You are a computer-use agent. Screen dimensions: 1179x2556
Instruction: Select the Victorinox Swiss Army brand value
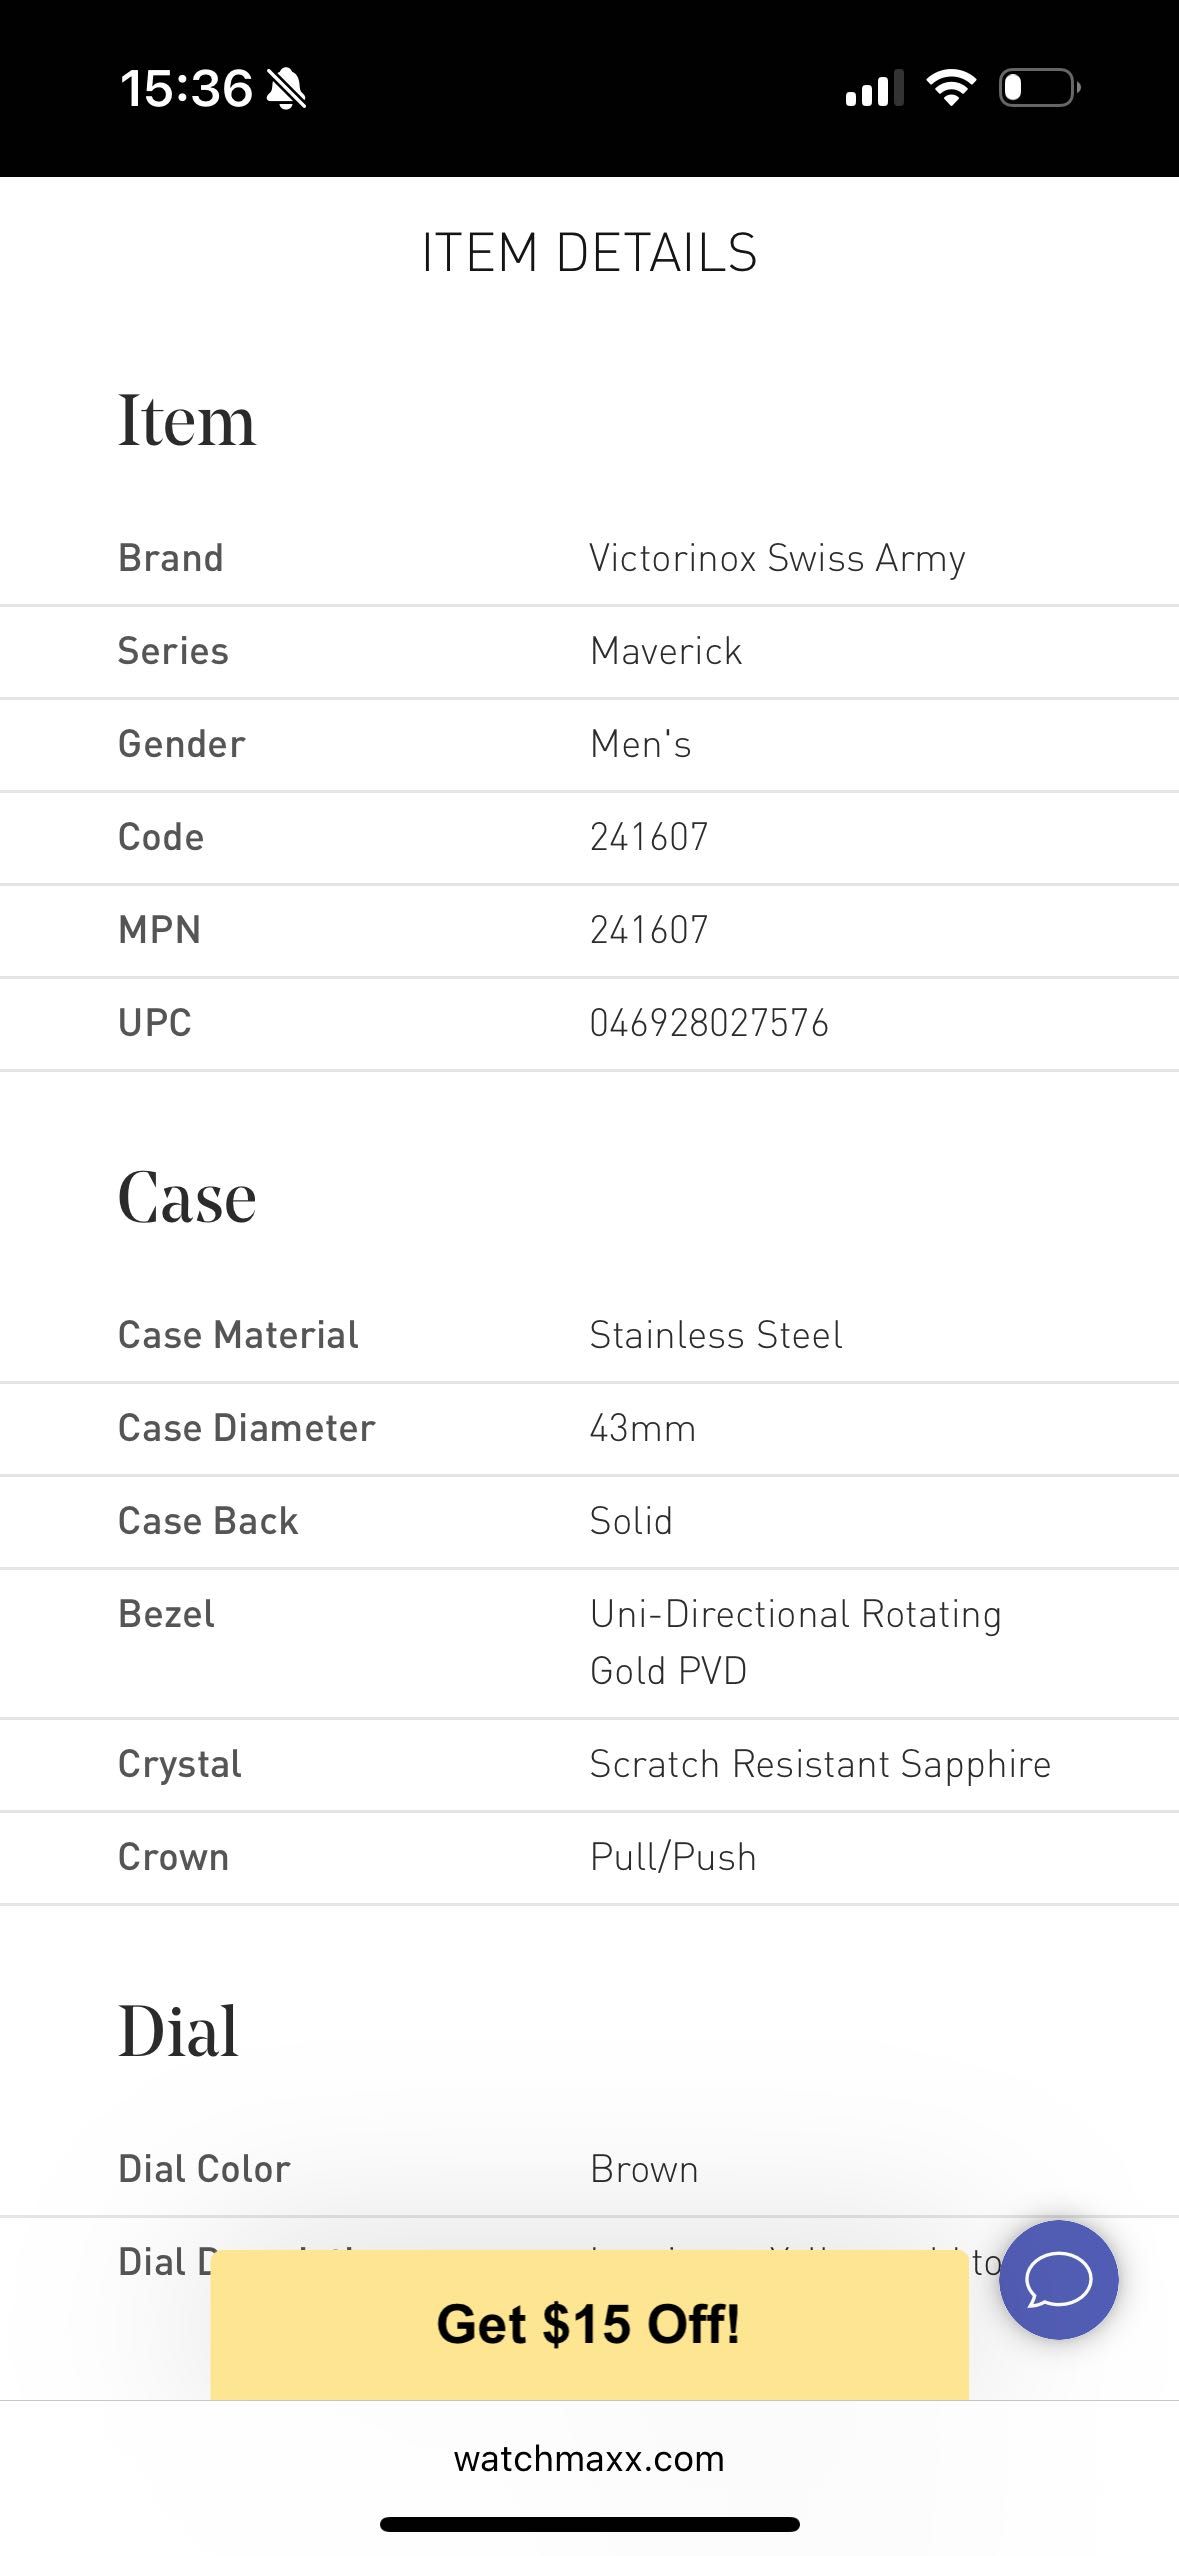(x=777, y=559)
